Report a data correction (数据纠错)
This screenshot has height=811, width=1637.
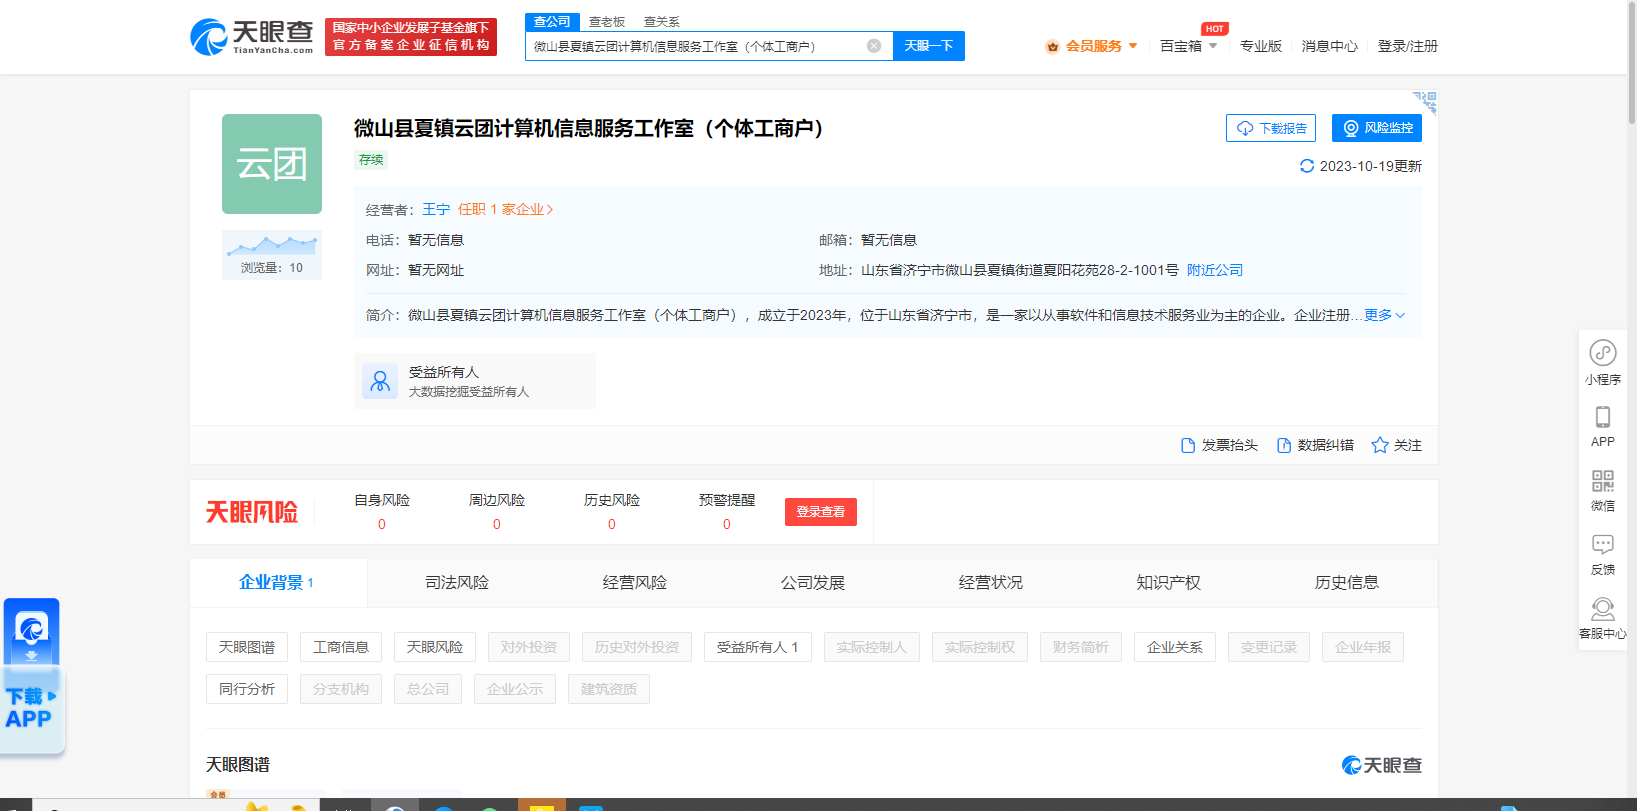[1315, 445]
